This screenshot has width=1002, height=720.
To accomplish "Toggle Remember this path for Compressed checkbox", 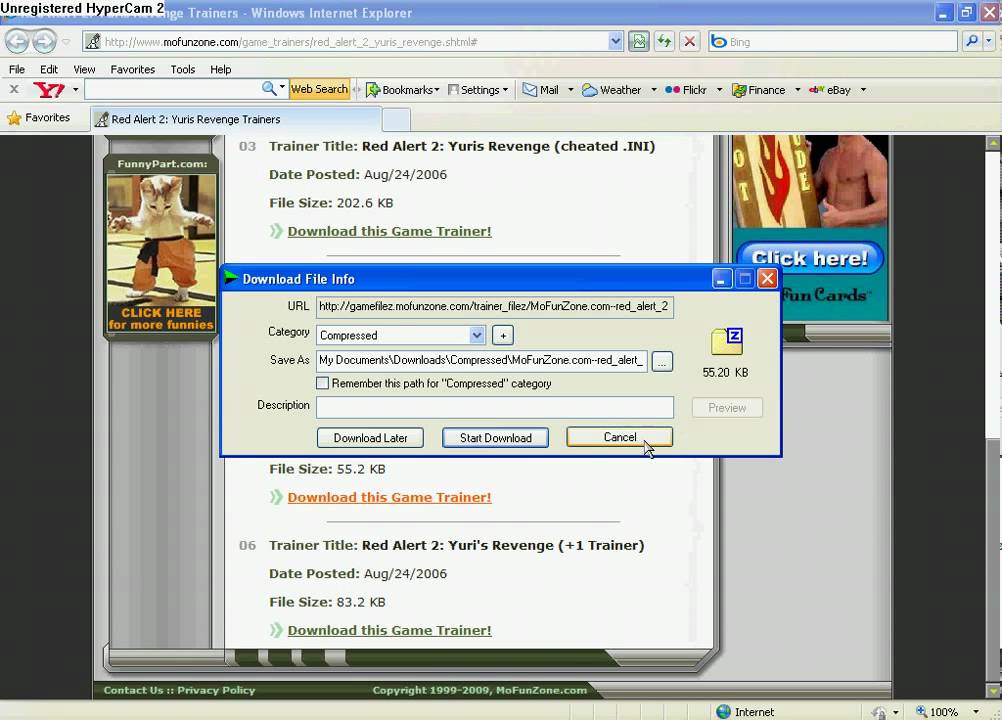I will coord(323,383).
